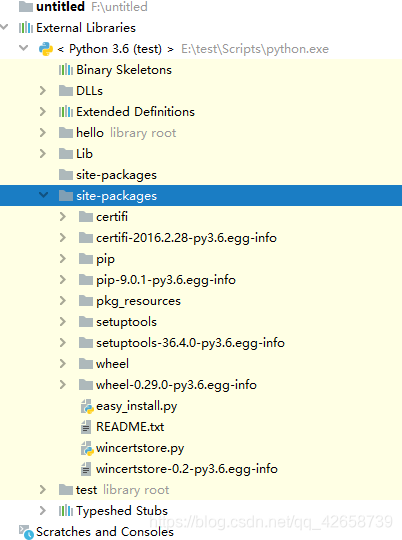Screen dimensions: 402x540
Task: Click the Python 3.6 interpreter icon
Action: [46, 49]
